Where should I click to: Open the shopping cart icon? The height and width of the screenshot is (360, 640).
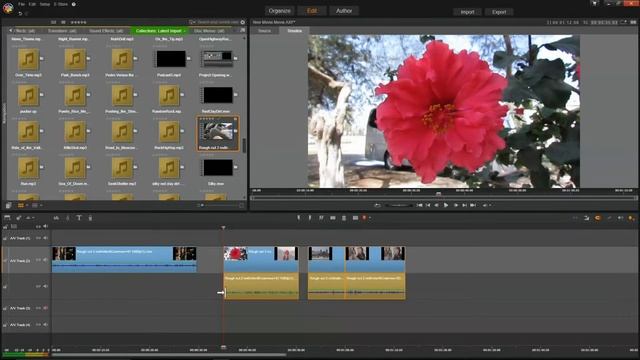(594, 3)
